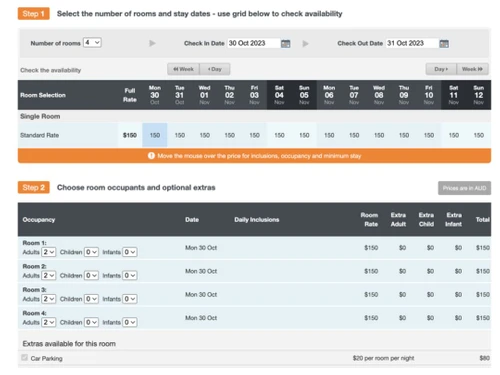
Task: Click the info icon in the orange banner
Action: click(x=151, y=156)
